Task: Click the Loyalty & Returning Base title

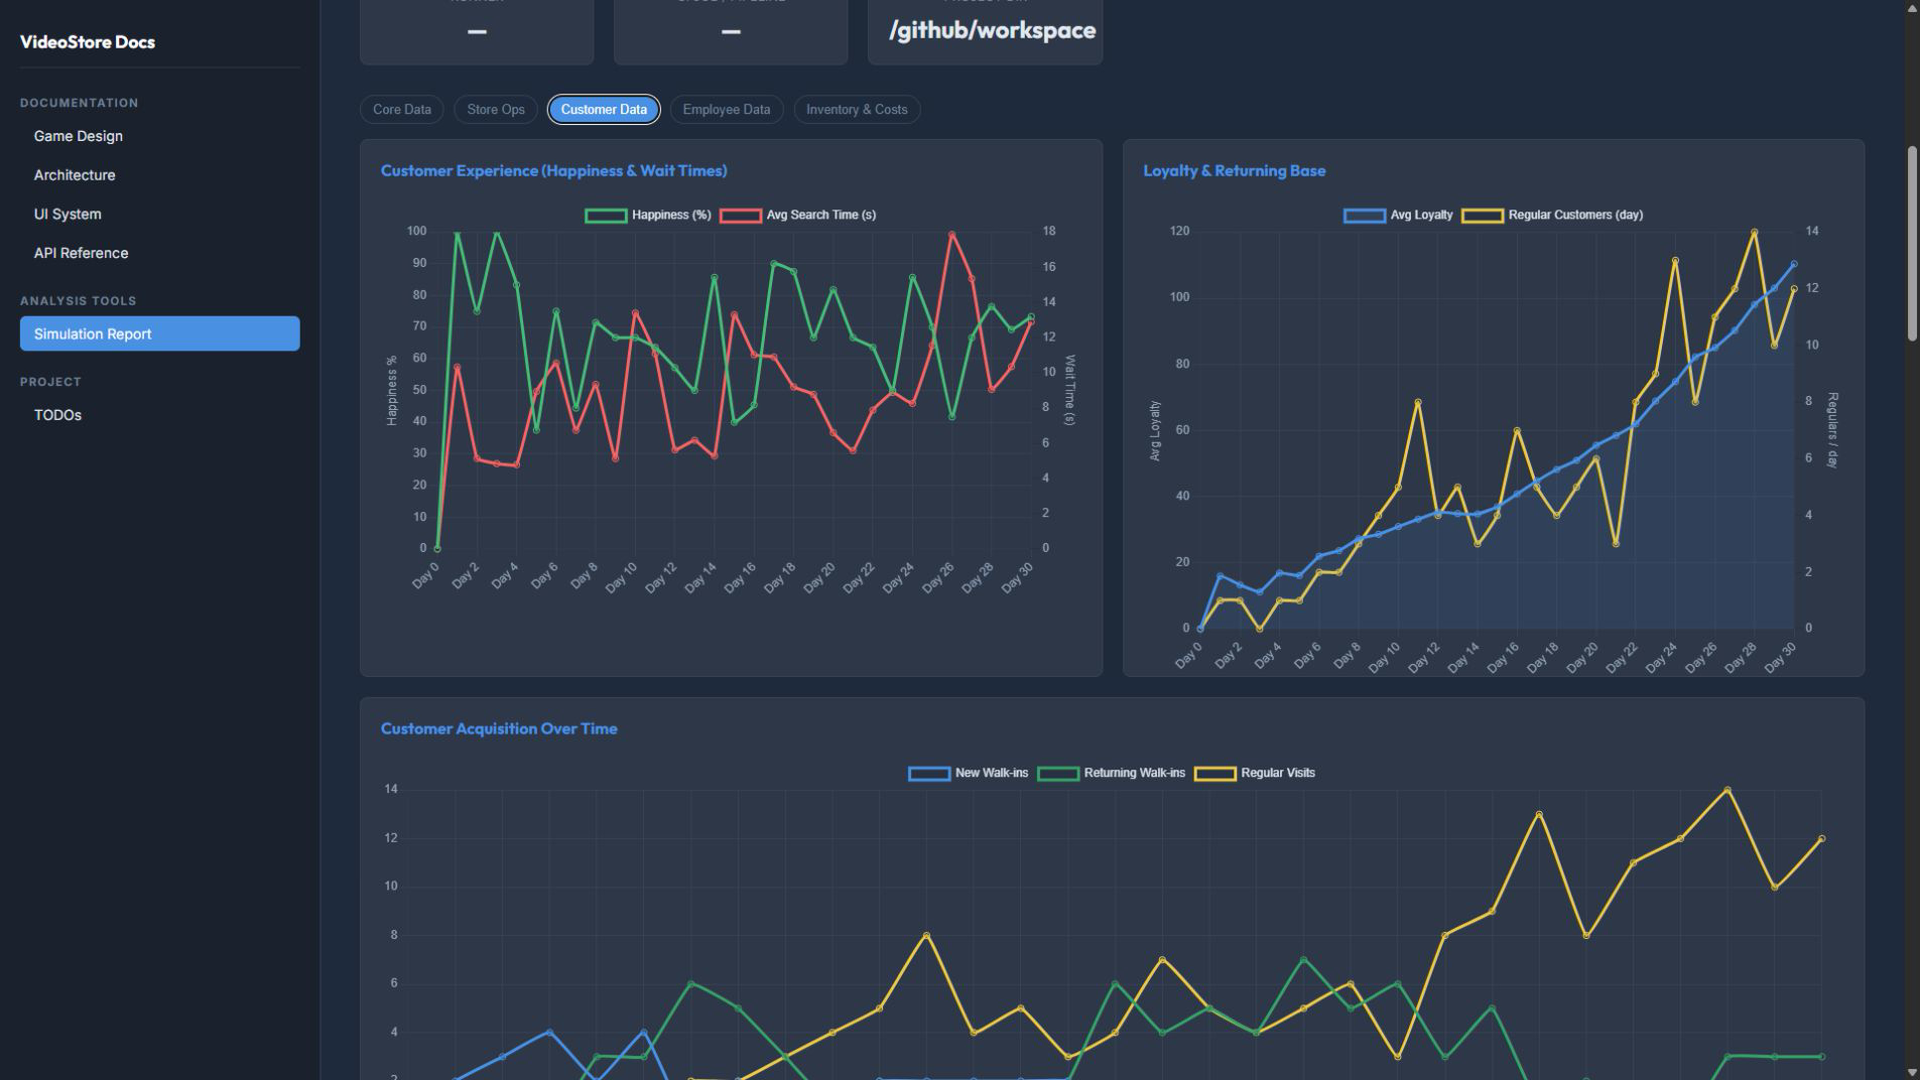Action: (x=1234, y=171)
